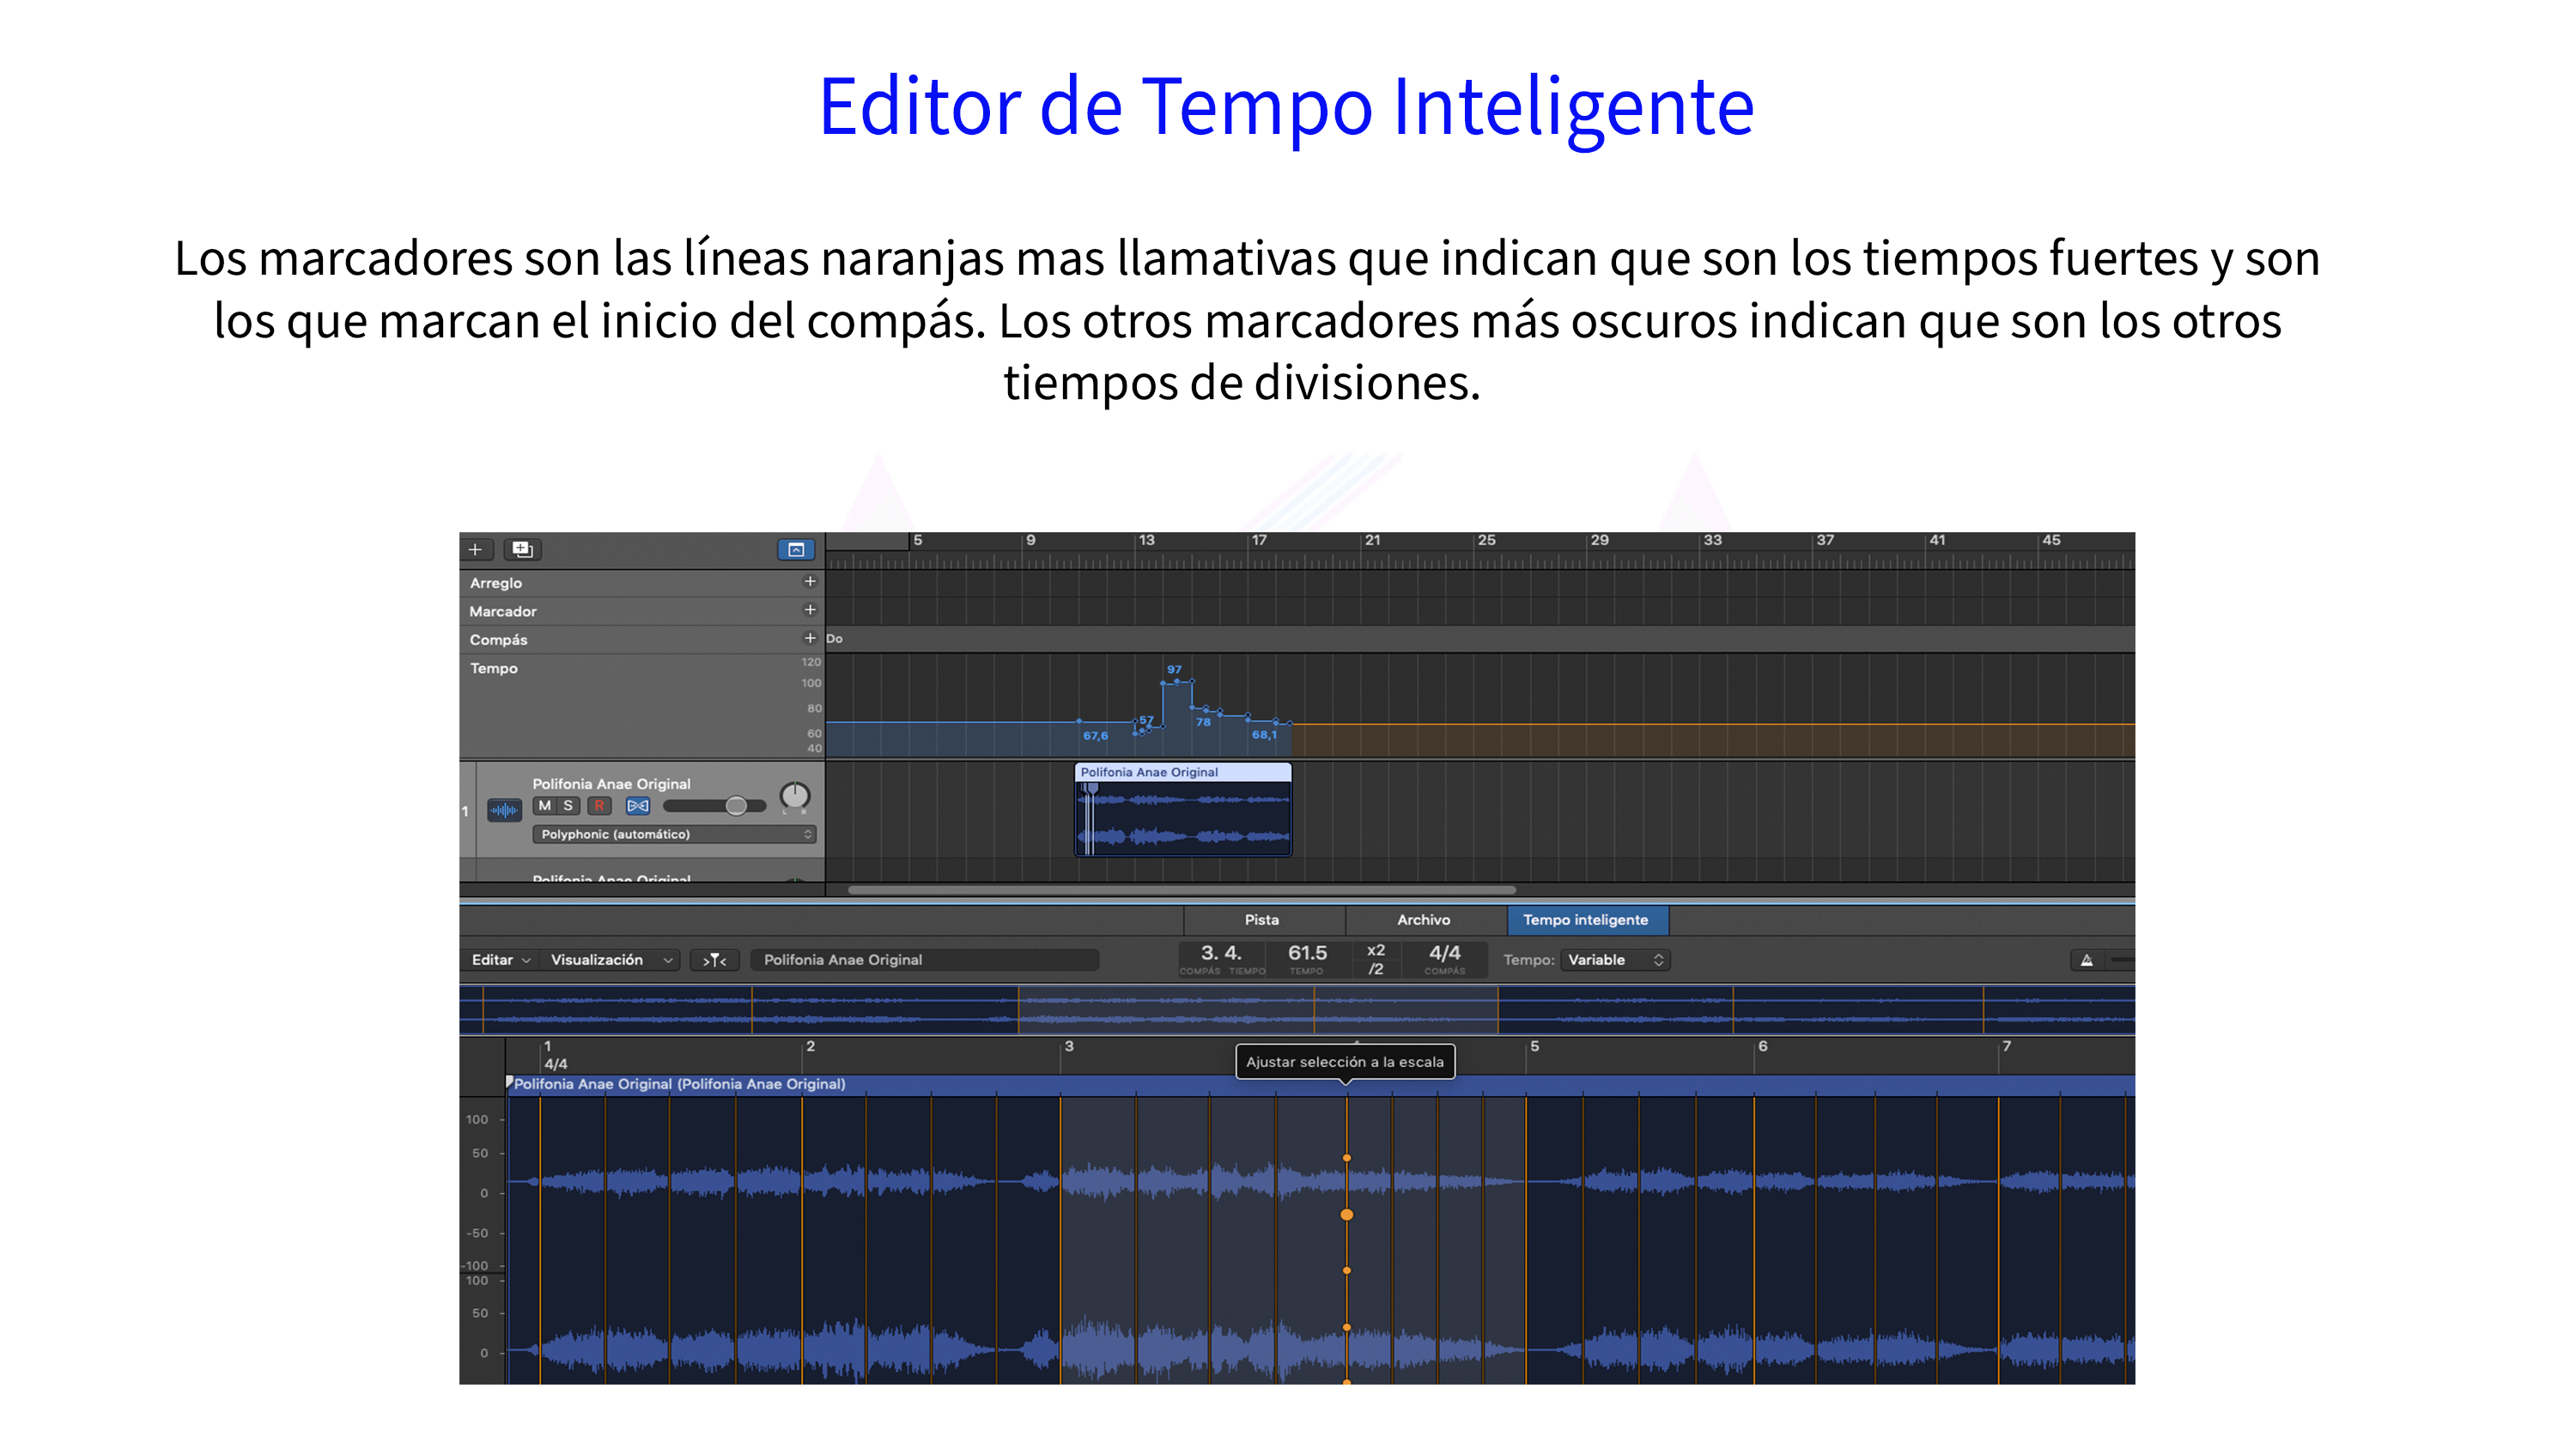Add an item to the Marcador track
This screenshot has height=1449, width=2576.
point(810,610)
